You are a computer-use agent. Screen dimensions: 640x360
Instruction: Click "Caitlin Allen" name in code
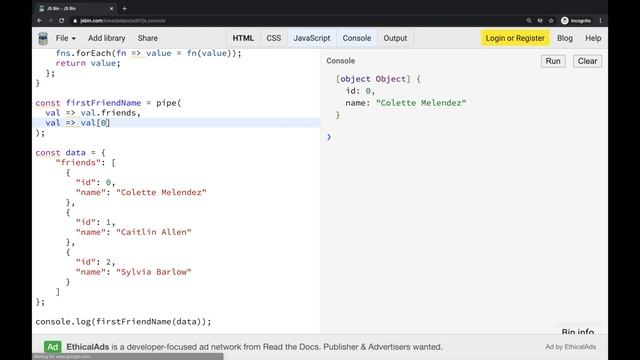click(154, 232)
